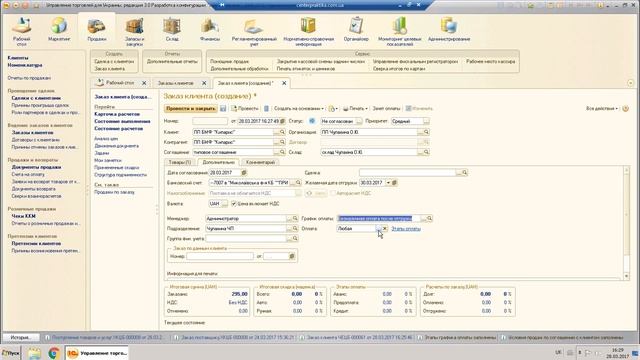Open file explorer from the taskbar

click(34, 353)
